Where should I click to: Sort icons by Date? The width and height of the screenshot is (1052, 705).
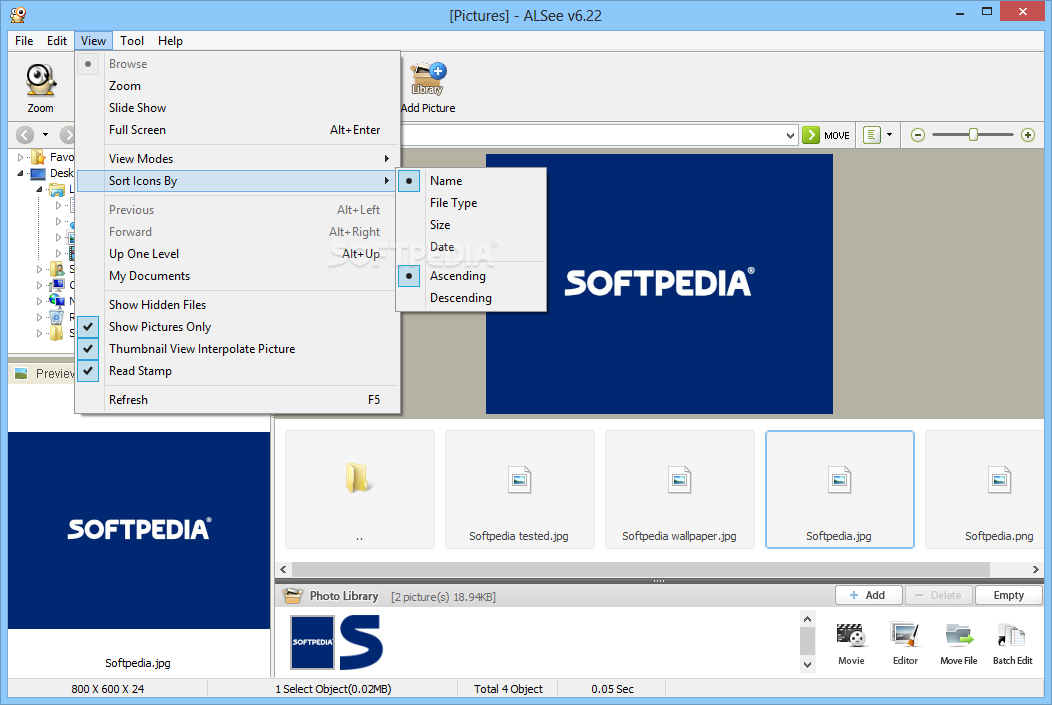pyautogui.click(x=472, y=247)
